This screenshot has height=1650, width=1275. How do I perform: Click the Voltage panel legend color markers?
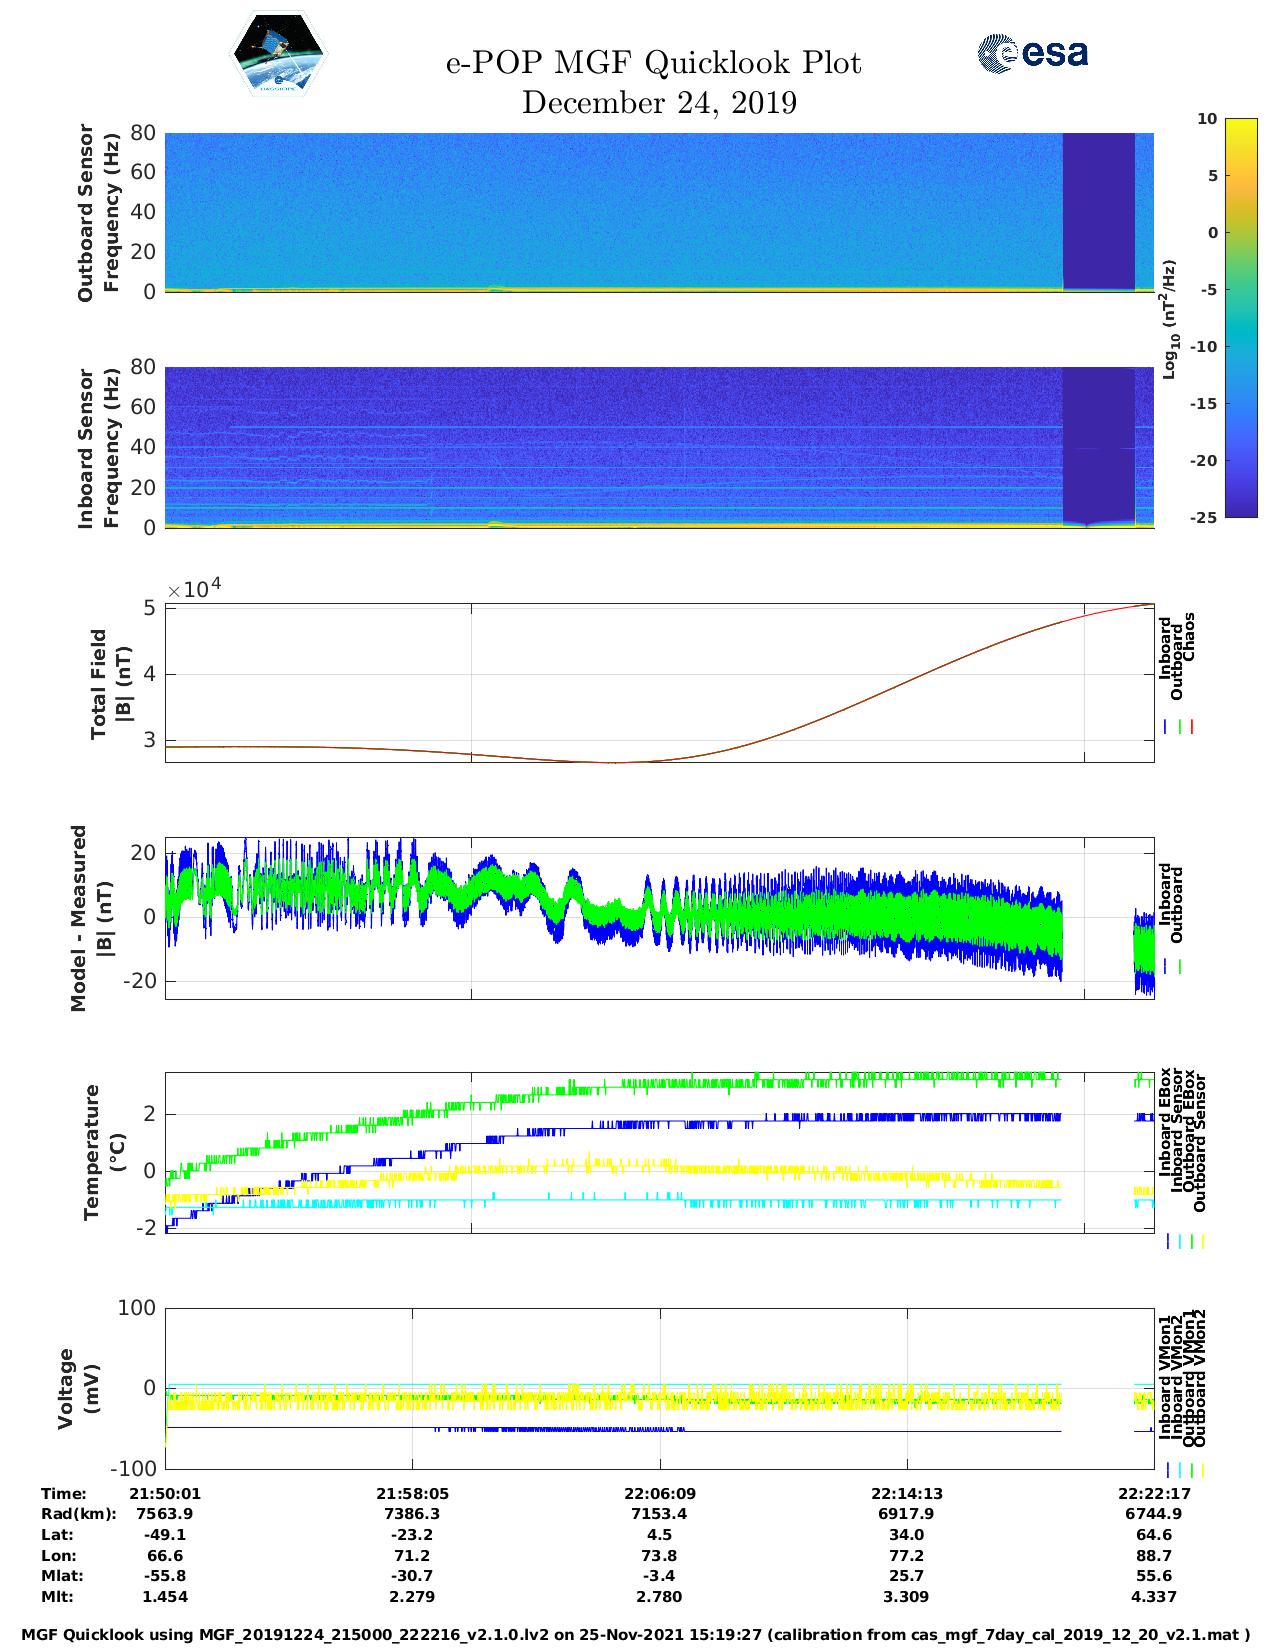tap(1184, 1470)
